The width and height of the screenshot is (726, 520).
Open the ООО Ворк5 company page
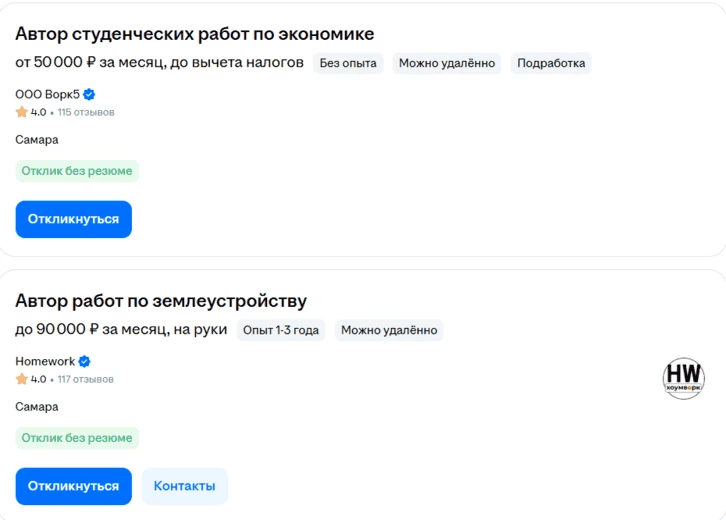pos(47,94)
